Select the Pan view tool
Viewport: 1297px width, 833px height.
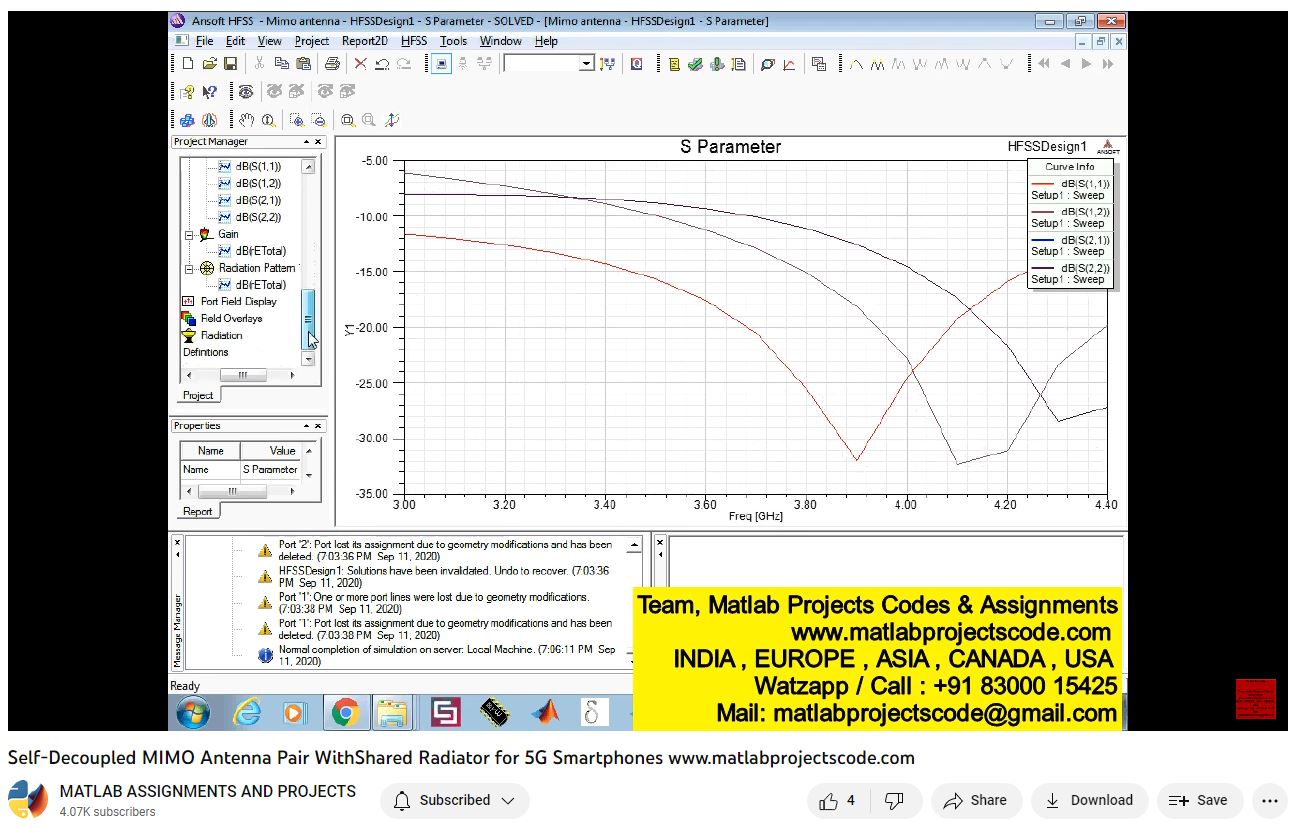(x=248, y=119)
